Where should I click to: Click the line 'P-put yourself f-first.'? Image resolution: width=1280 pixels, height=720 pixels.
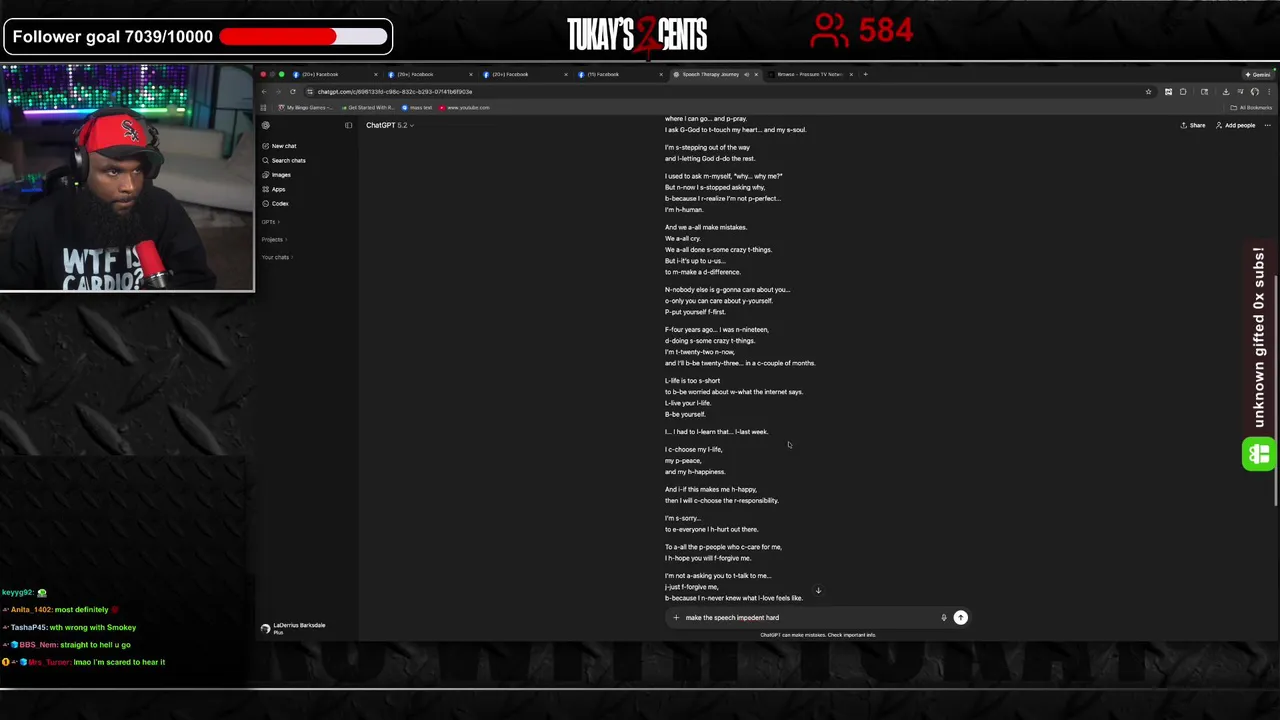[x=695, y=312]
